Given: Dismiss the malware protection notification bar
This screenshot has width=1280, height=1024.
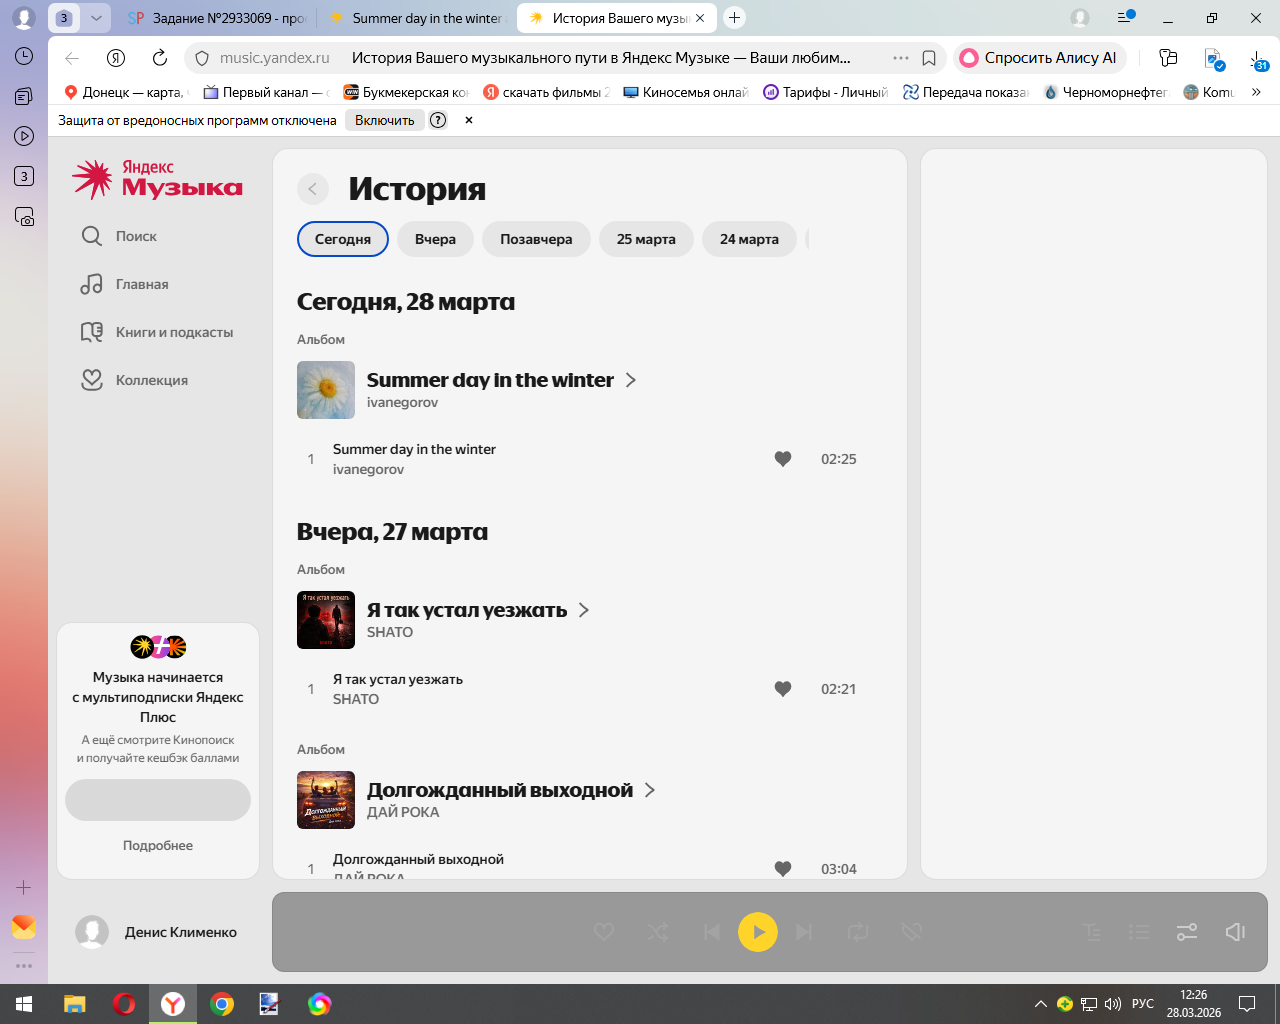Looking at the screenshot, I should coord(468,120).
